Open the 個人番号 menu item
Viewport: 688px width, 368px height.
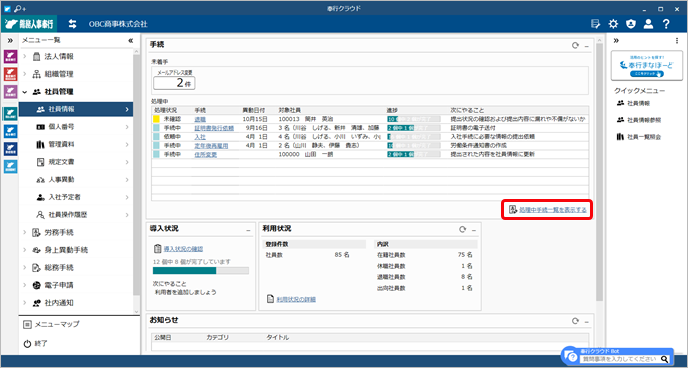pyautogui.click(x=76, y=127)
